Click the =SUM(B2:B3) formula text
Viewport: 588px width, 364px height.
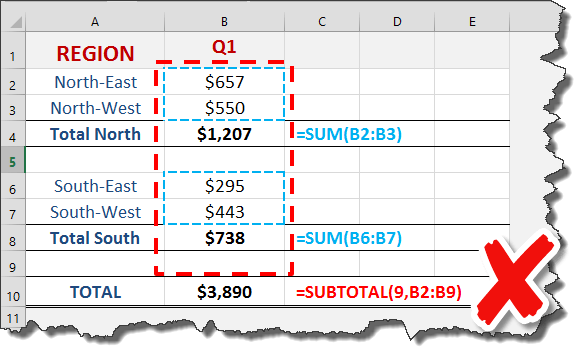[349, 134]
